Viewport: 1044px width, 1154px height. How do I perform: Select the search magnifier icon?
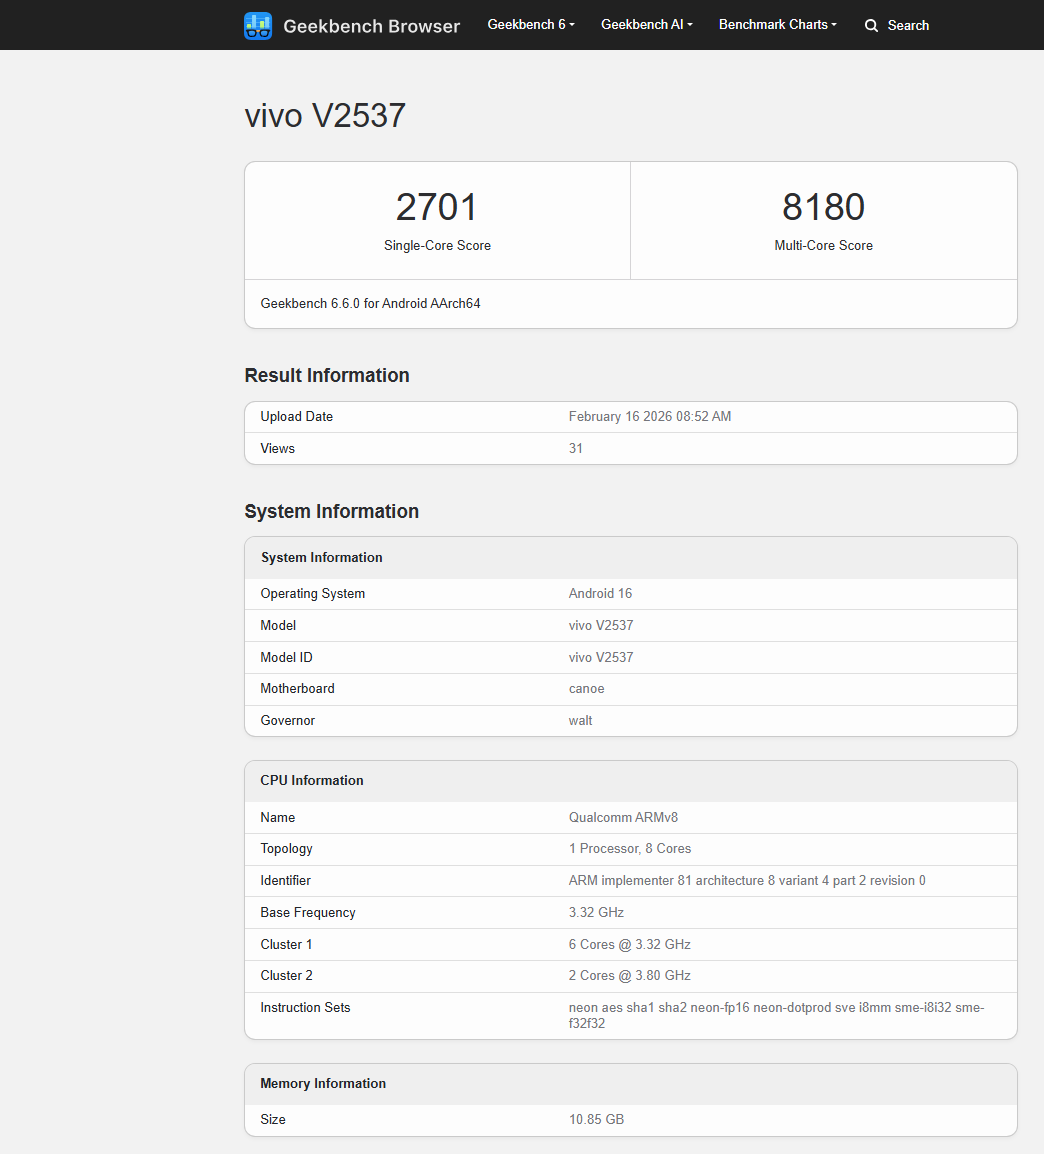pos(871,25)
